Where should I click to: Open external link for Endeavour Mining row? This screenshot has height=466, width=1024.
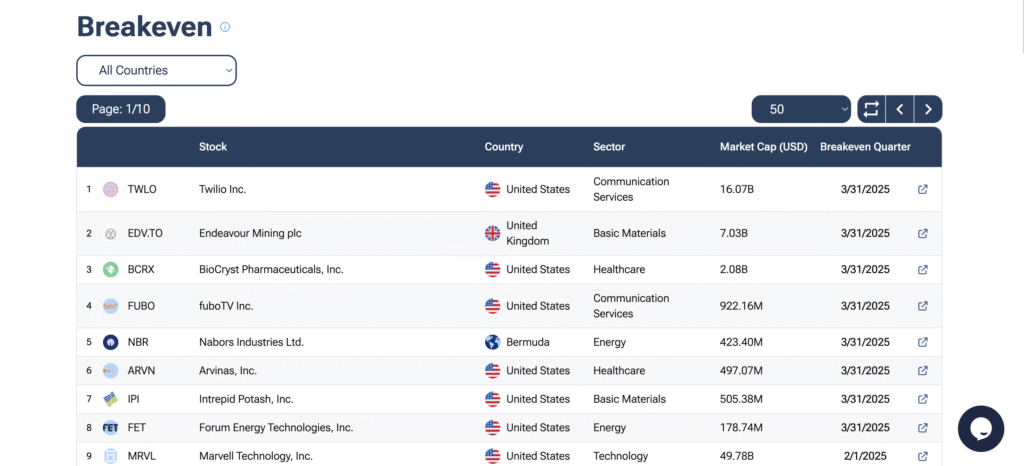(x=923, y=234)
